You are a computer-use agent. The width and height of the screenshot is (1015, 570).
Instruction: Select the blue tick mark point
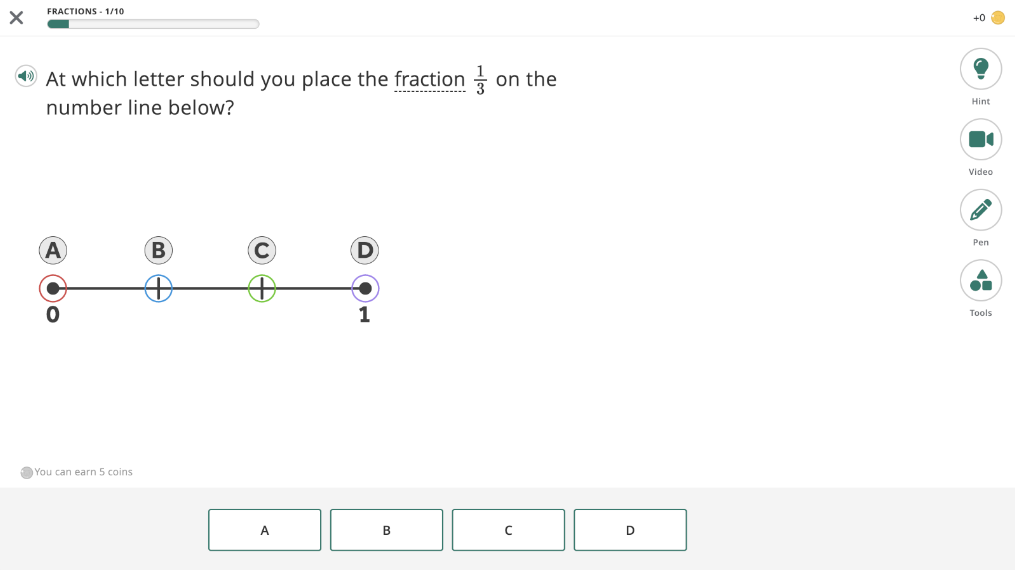tap(158, 289)
